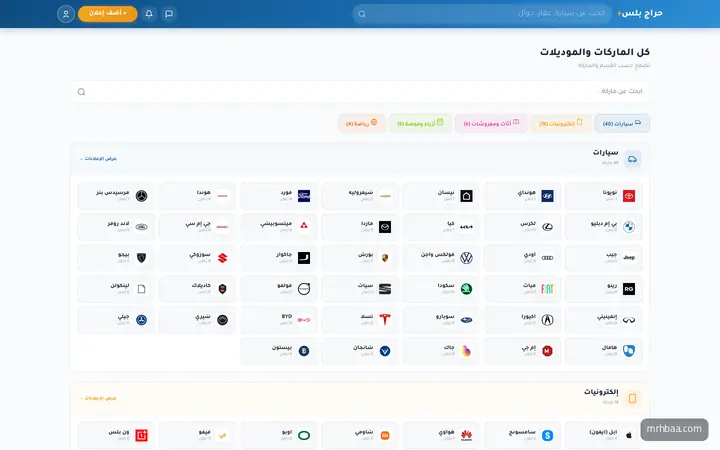Go to the حراج بلس home logo
Viewport: 720px width, 450px height.
640,13
